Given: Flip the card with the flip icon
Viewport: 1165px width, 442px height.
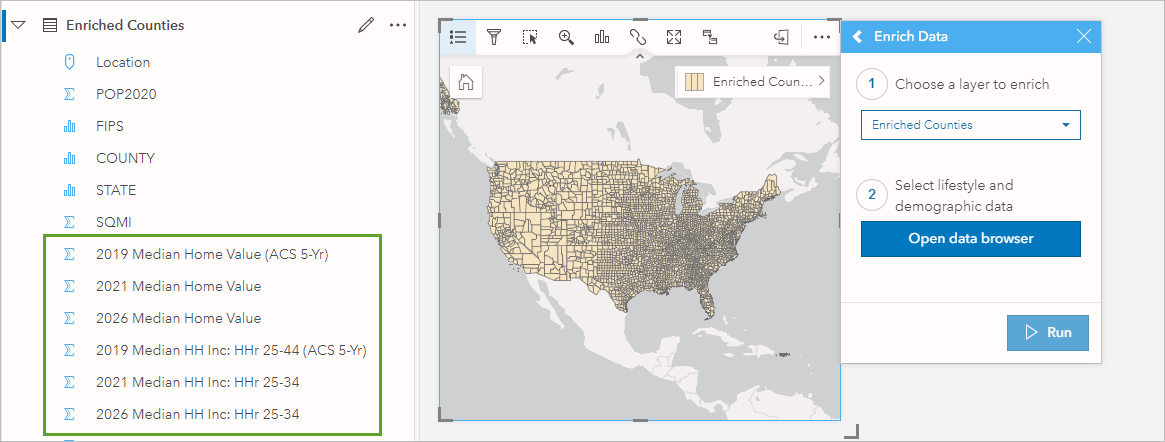Looking at the screenshot, I should pyautogui.click(x=781, y=37).
